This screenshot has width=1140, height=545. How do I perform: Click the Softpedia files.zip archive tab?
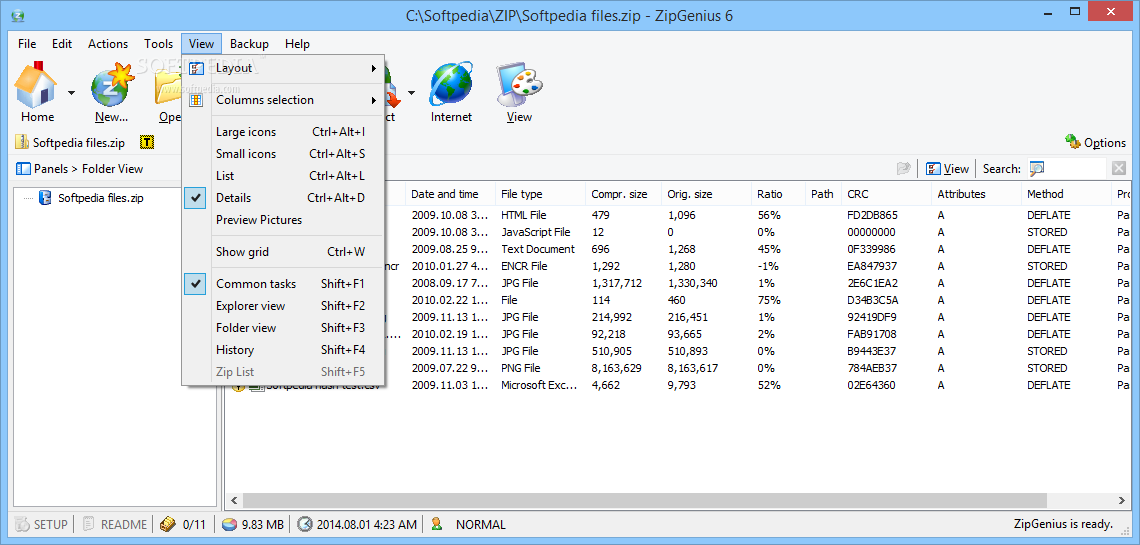pyautogui.click(x=70, y=142)
